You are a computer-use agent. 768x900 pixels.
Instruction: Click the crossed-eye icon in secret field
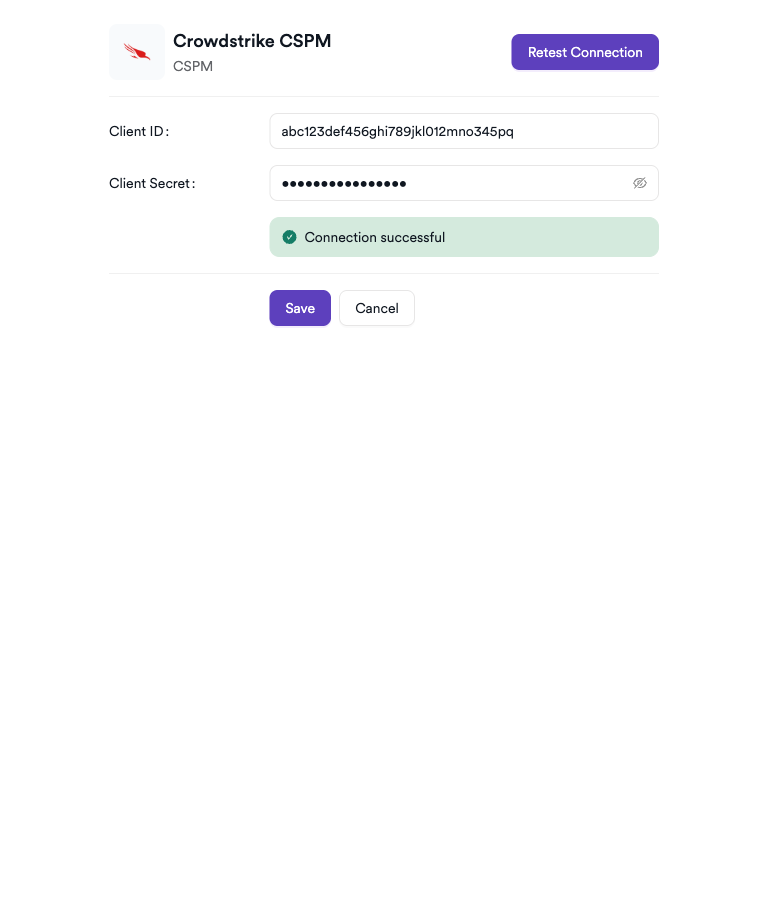point(639,183)
